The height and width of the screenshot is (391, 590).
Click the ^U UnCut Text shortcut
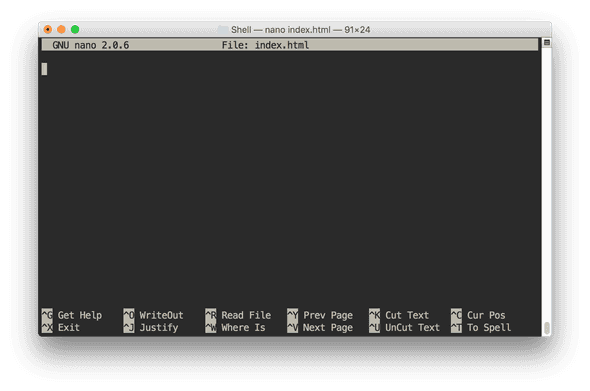click(404, 327)
